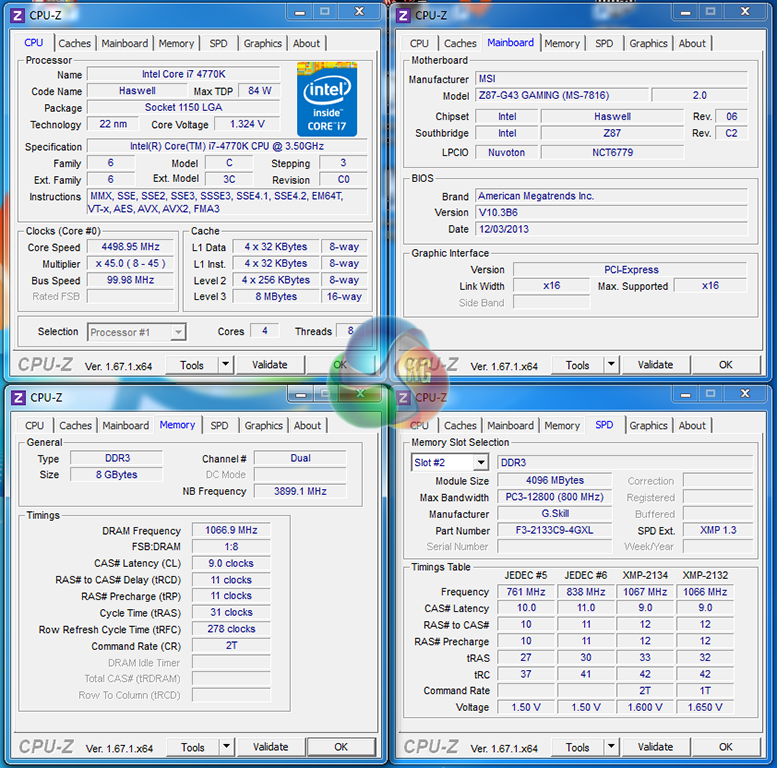The height and width of the screenshot is (768, 777).
Task: Click the Intel Core i7 logo badge
Action: click(326, 98)
